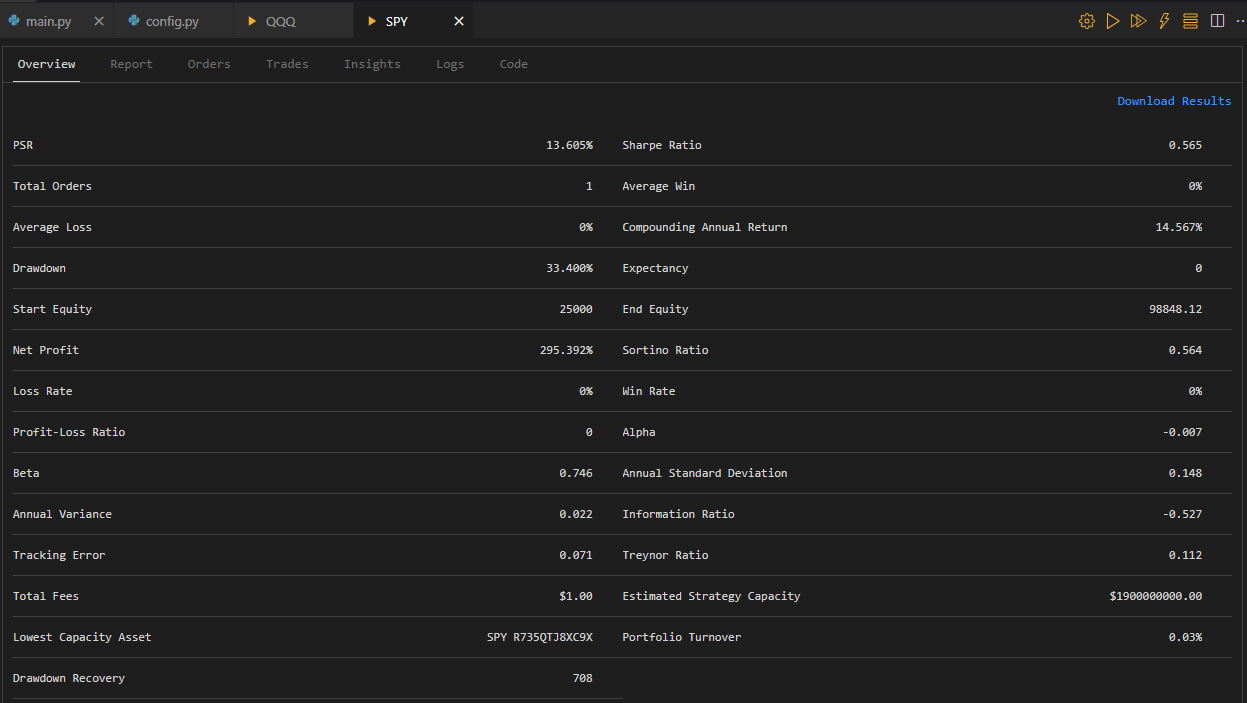Select the Win Rate label
Image resolution: width=1247 pixels, height=703 pixels.
coord(648,391)
